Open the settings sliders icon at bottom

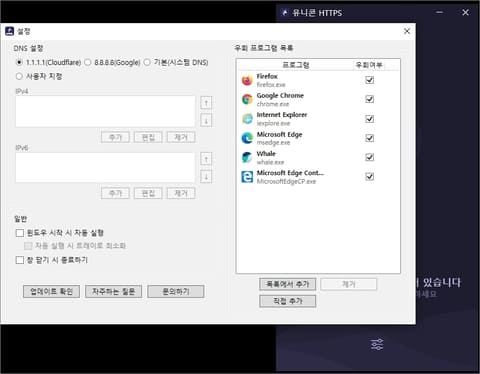377,344
